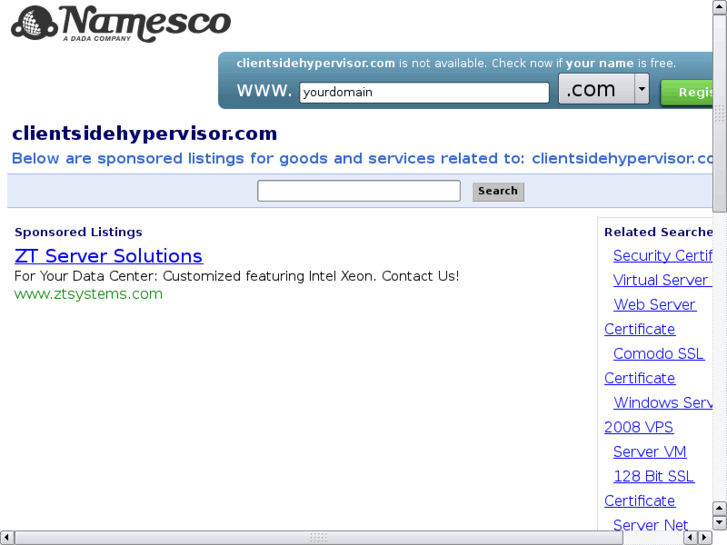Click the sponsored listings search box
The image size is (727, 545).
(x=359, y=191)
